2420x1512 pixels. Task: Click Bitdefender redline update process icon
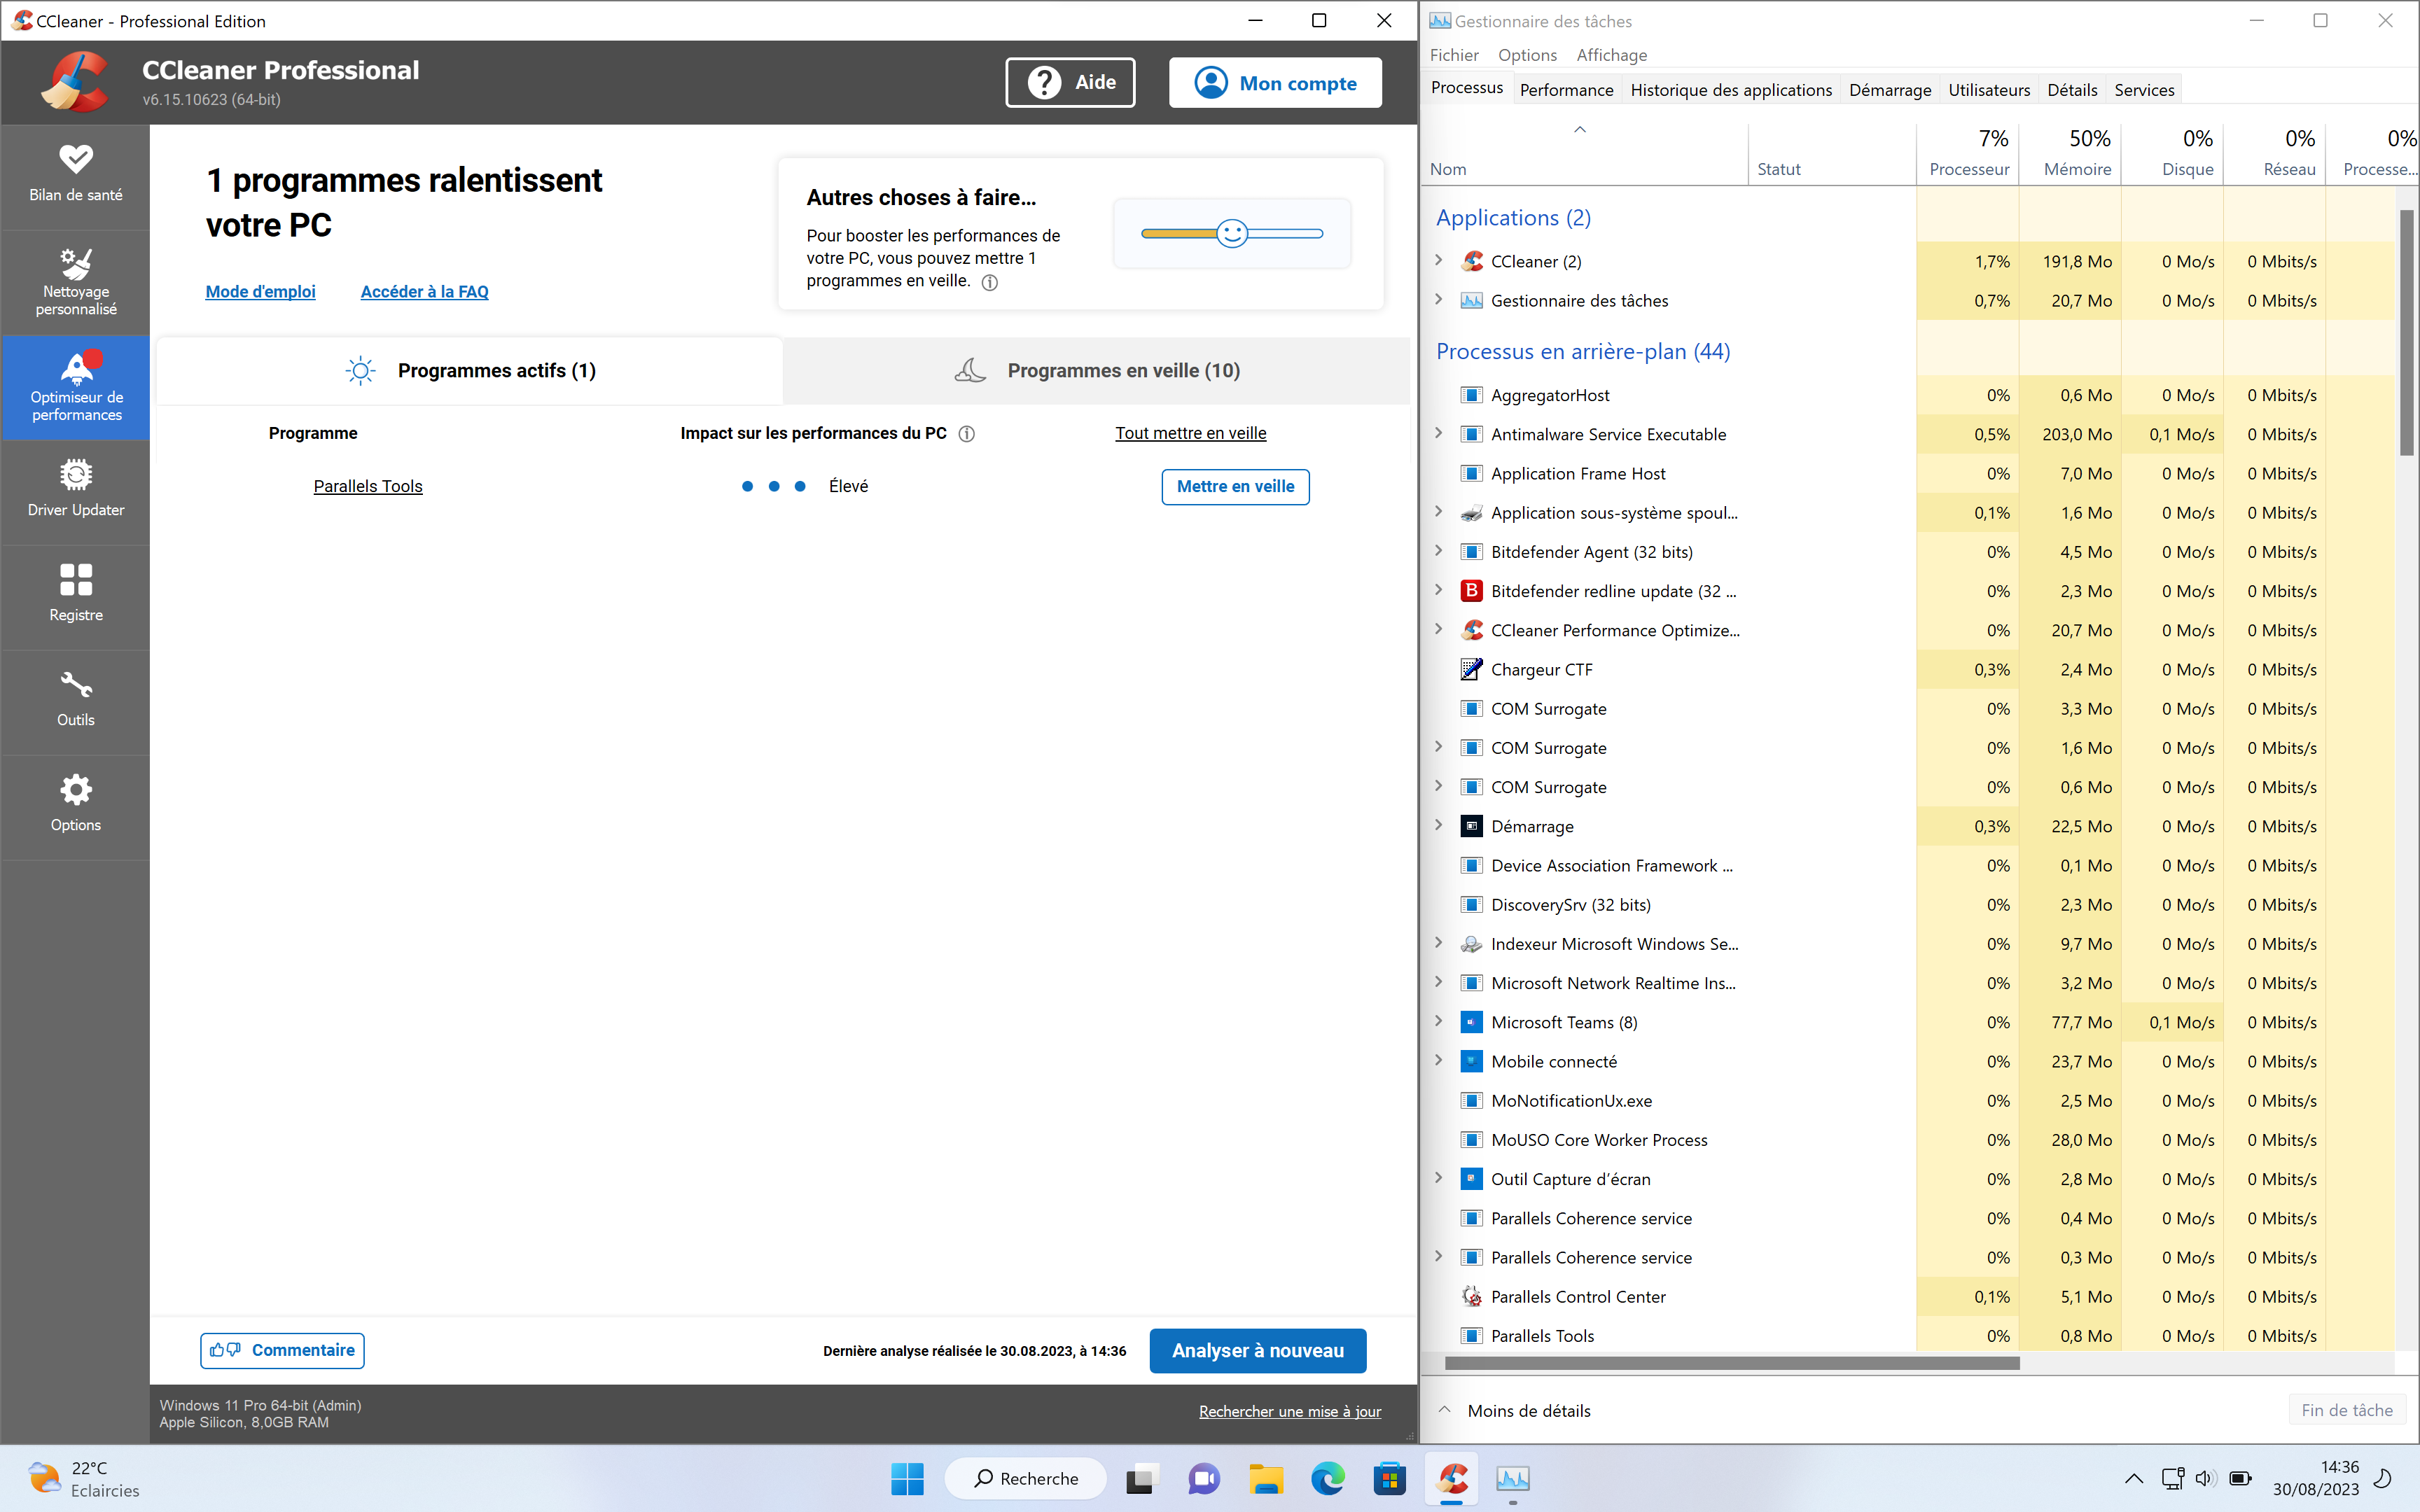tap(1471, 591)
